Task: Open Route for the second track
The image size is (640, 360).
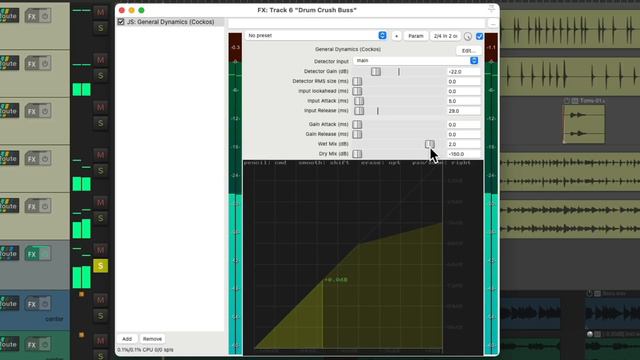Action: 9,63
